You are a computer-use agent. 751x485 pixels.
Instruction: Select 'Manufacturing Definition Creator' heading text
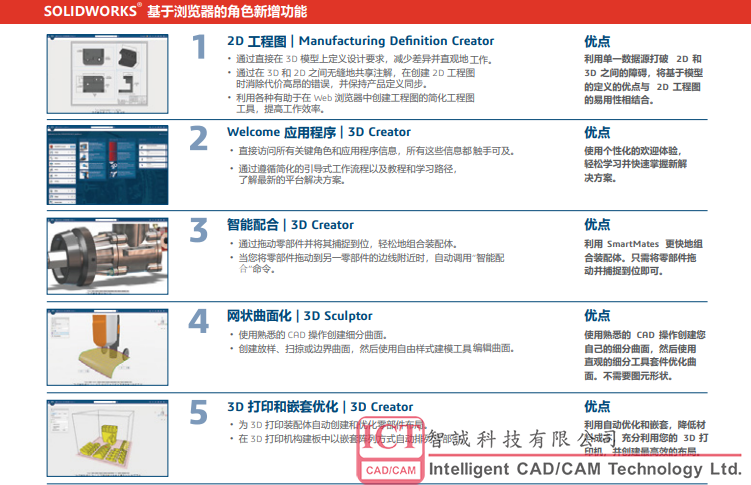point(396,41)
